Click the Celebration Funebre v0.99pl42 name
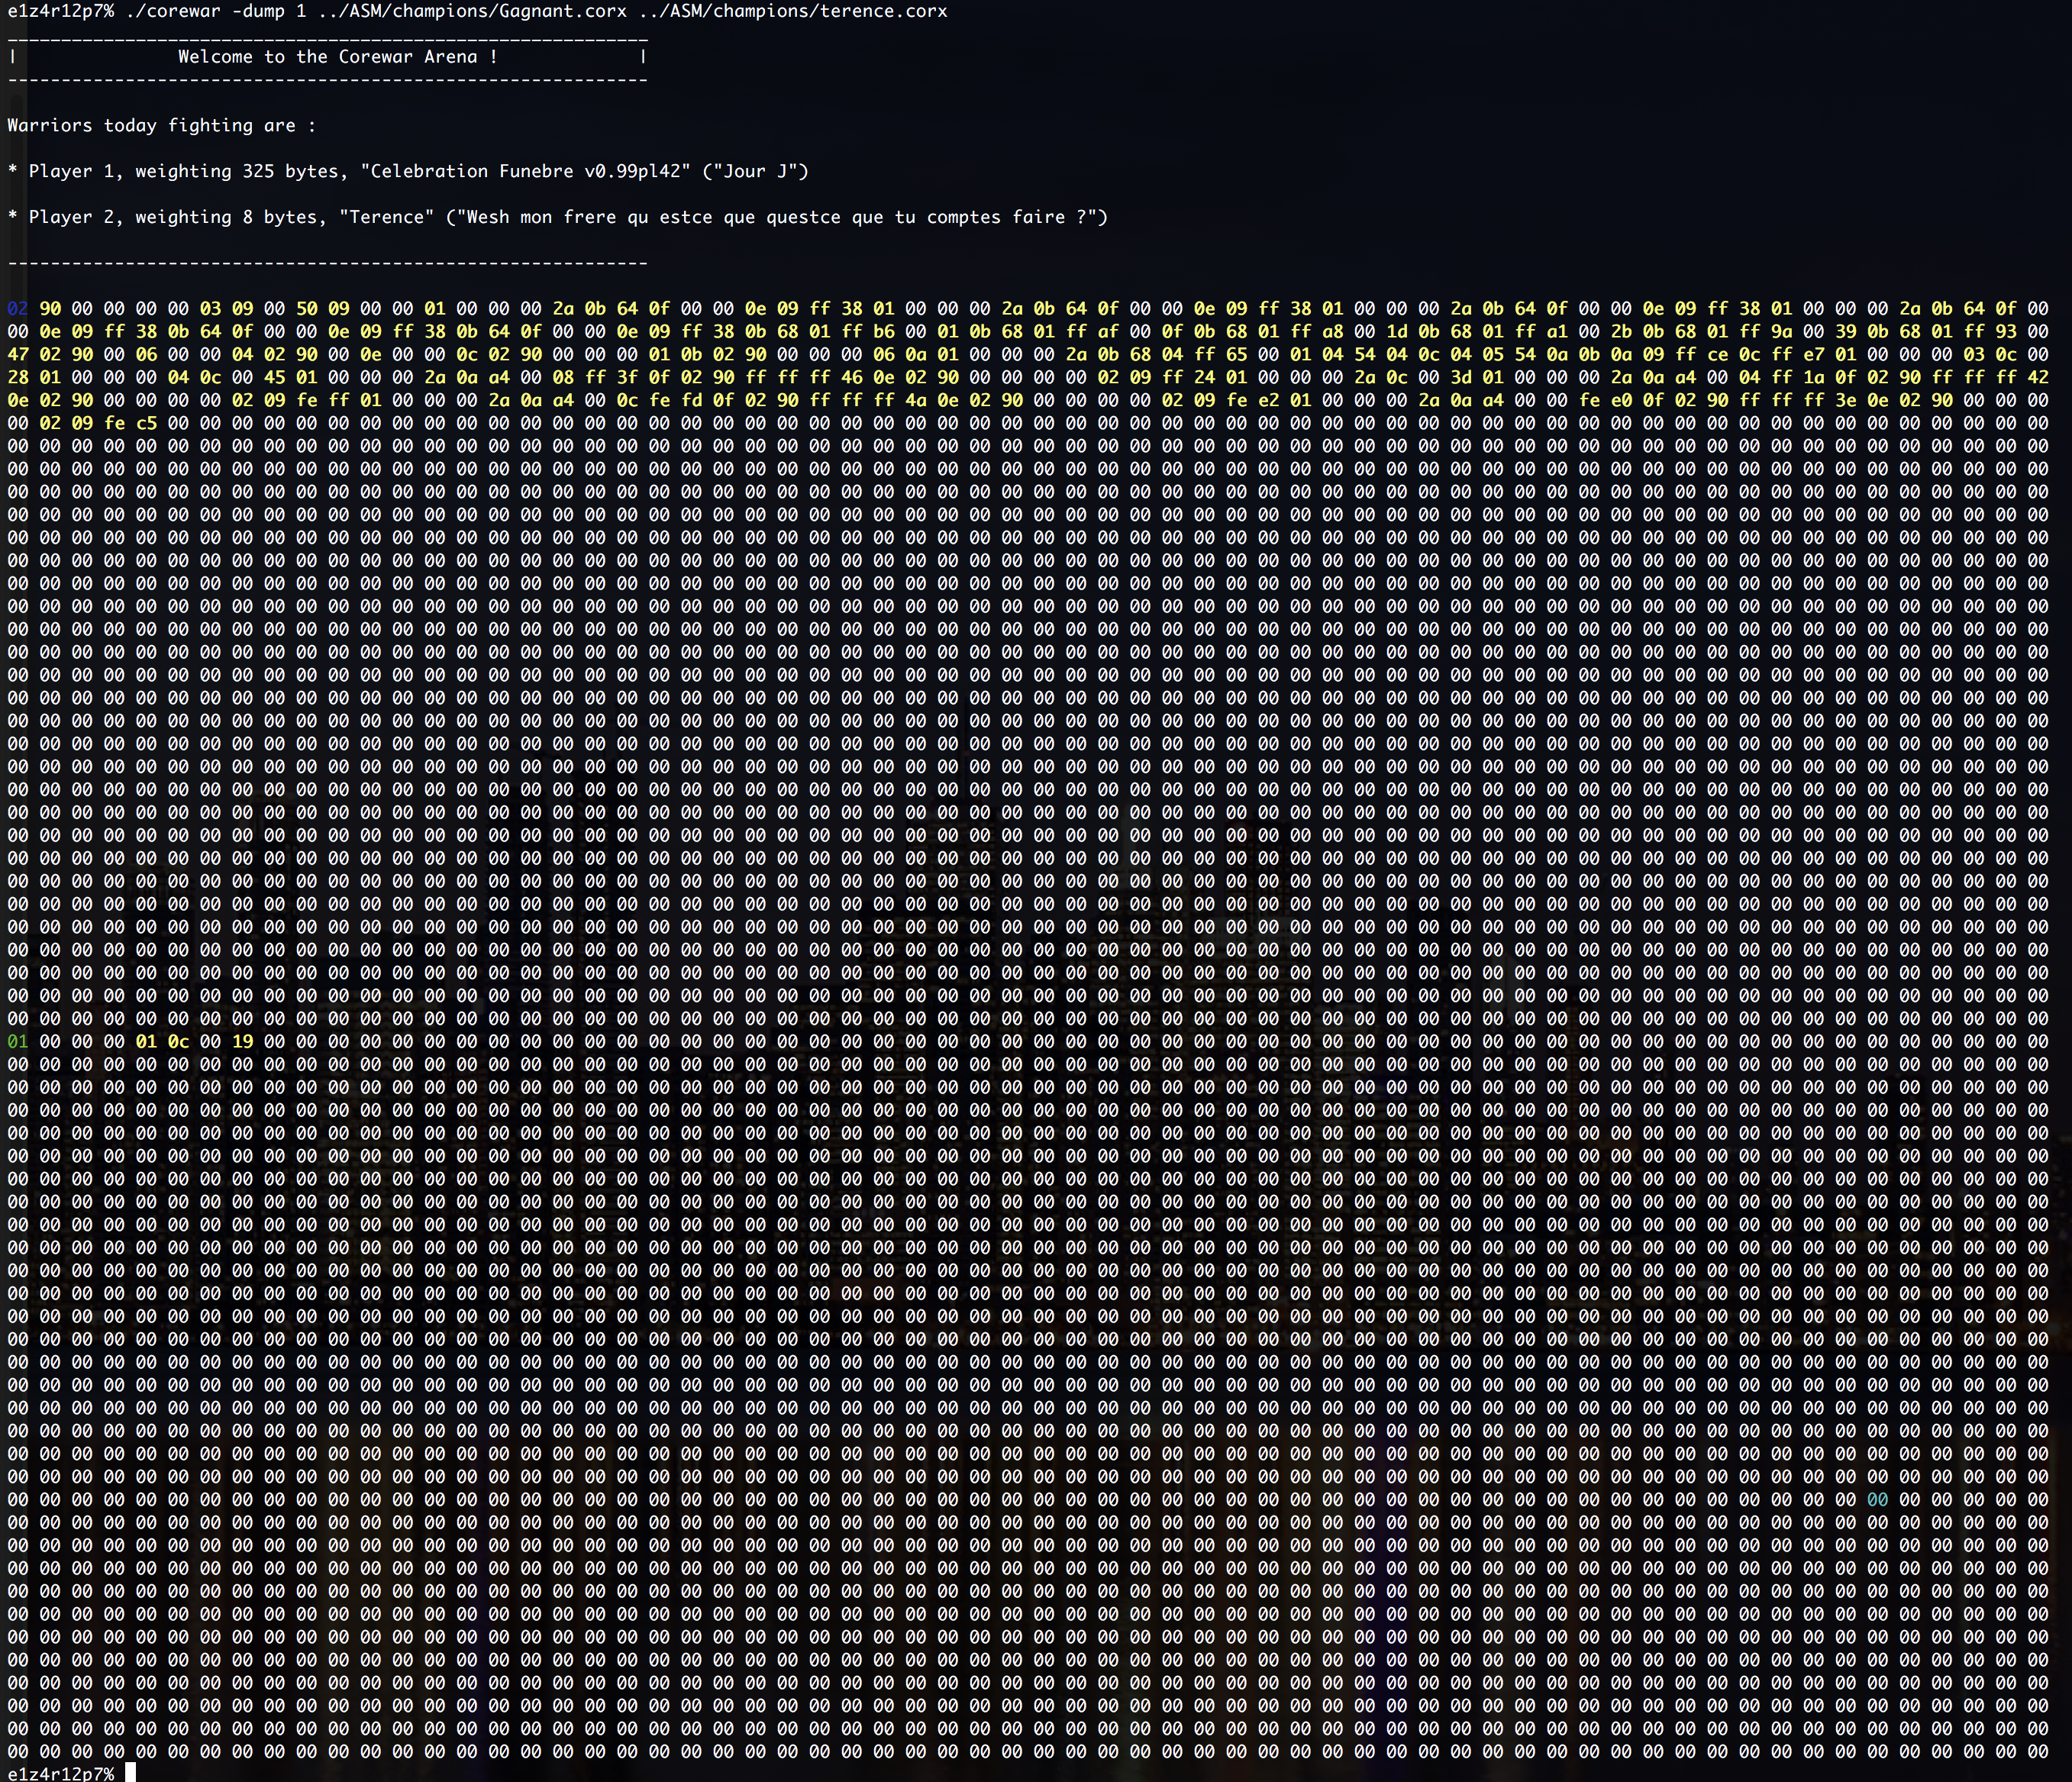 525,171
